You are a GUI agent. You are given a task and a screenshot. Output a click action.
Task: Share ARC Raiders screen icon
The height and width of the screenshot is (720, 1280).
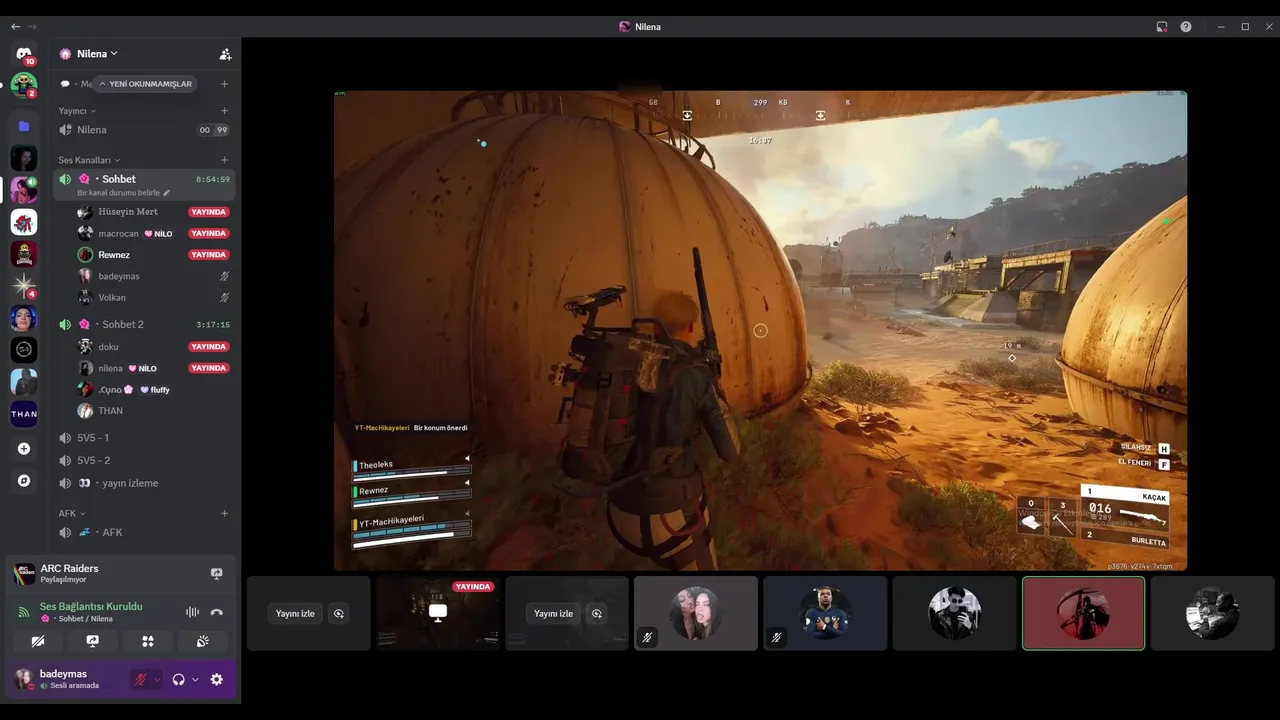[x=216, y=574]
